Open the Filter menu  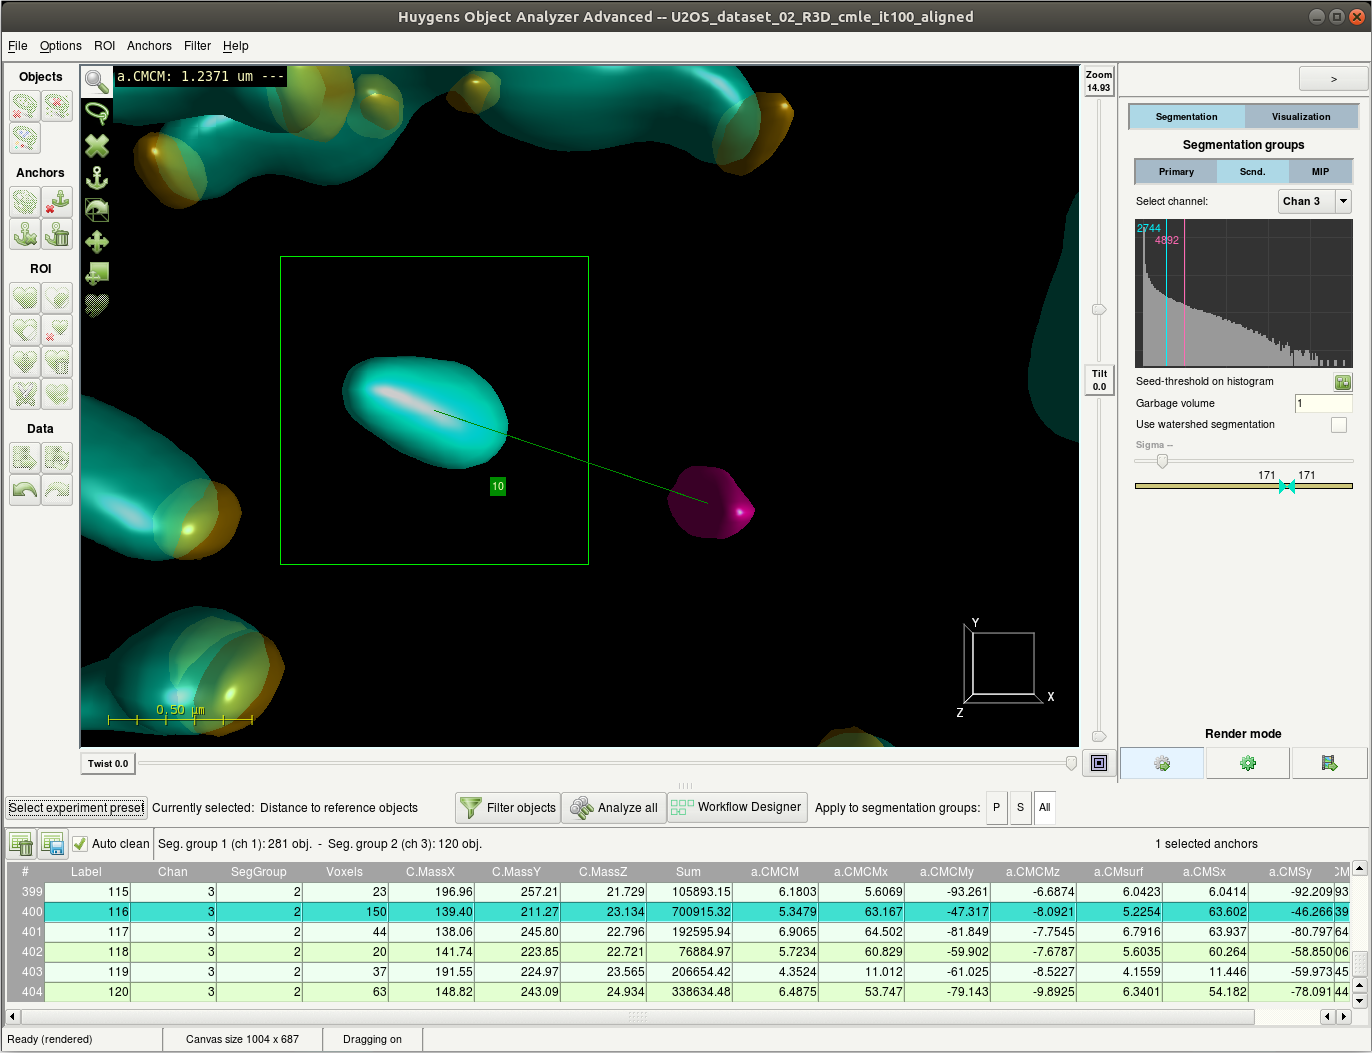tap(197, 46)
